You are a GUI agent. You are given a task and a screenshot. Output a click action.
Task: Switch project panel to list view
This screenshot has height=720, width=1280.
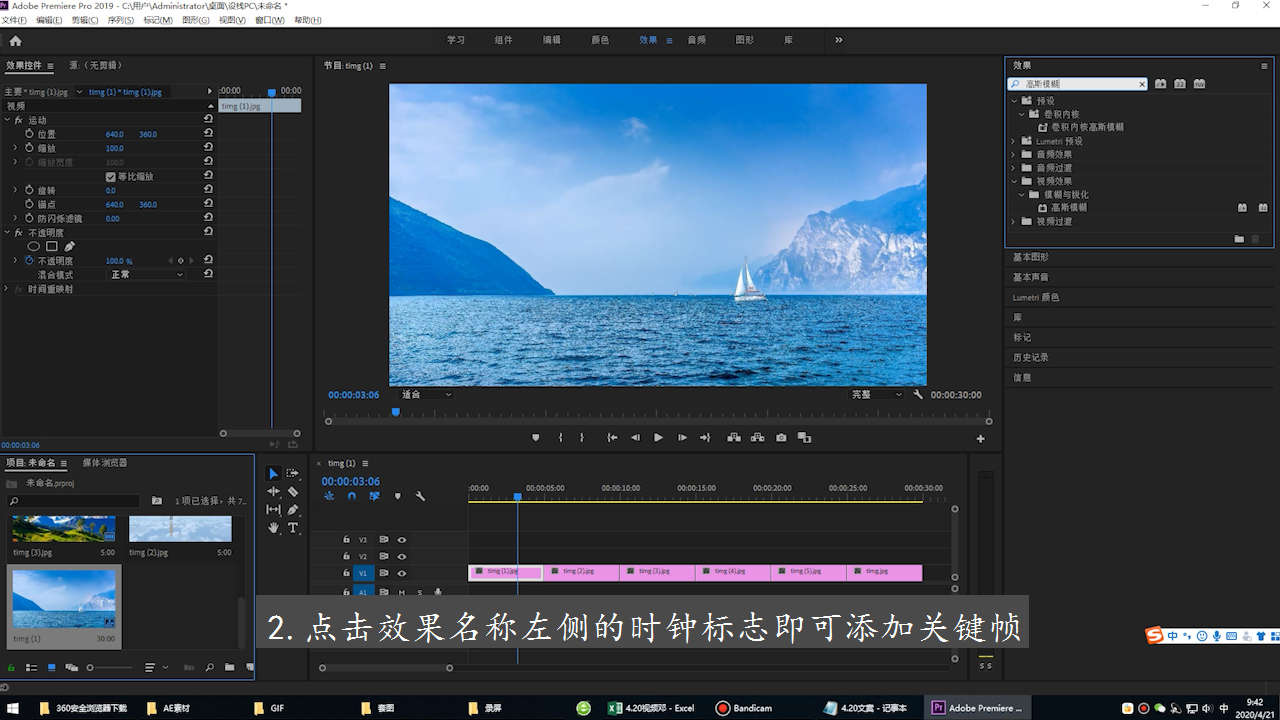click(x=32, y=667)
